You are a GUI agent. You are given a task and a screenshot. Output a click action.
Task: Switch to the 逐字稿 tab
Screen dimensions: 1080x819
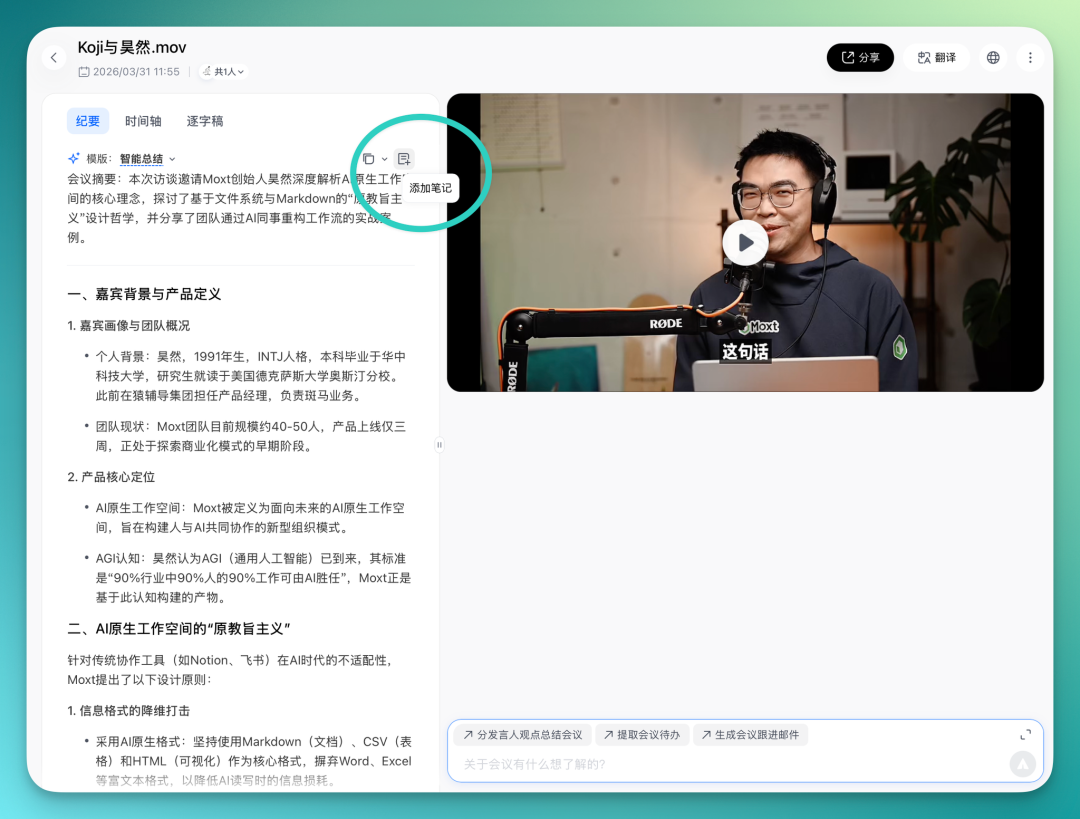tap(205, 121)
